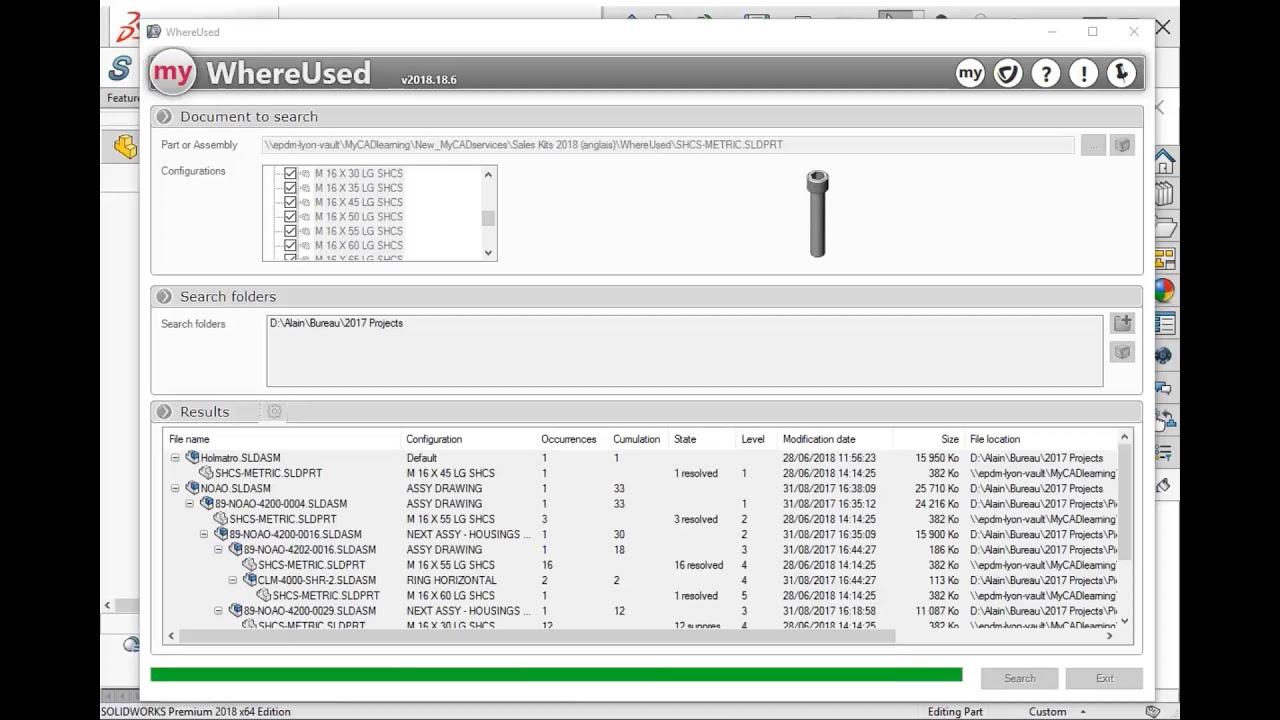The image size is (1280, 720).
Task: Sort results by Occurrences column
Action: click(x=569, y=439)
